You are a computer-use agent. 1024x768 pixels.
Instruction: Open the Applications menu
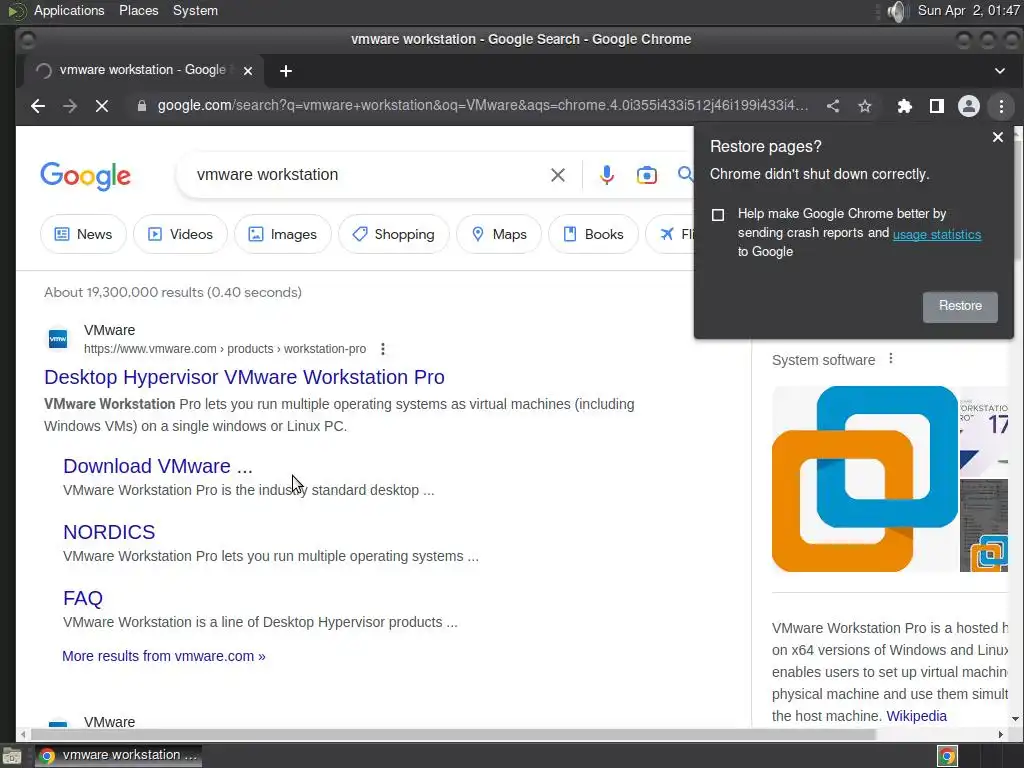69,10
